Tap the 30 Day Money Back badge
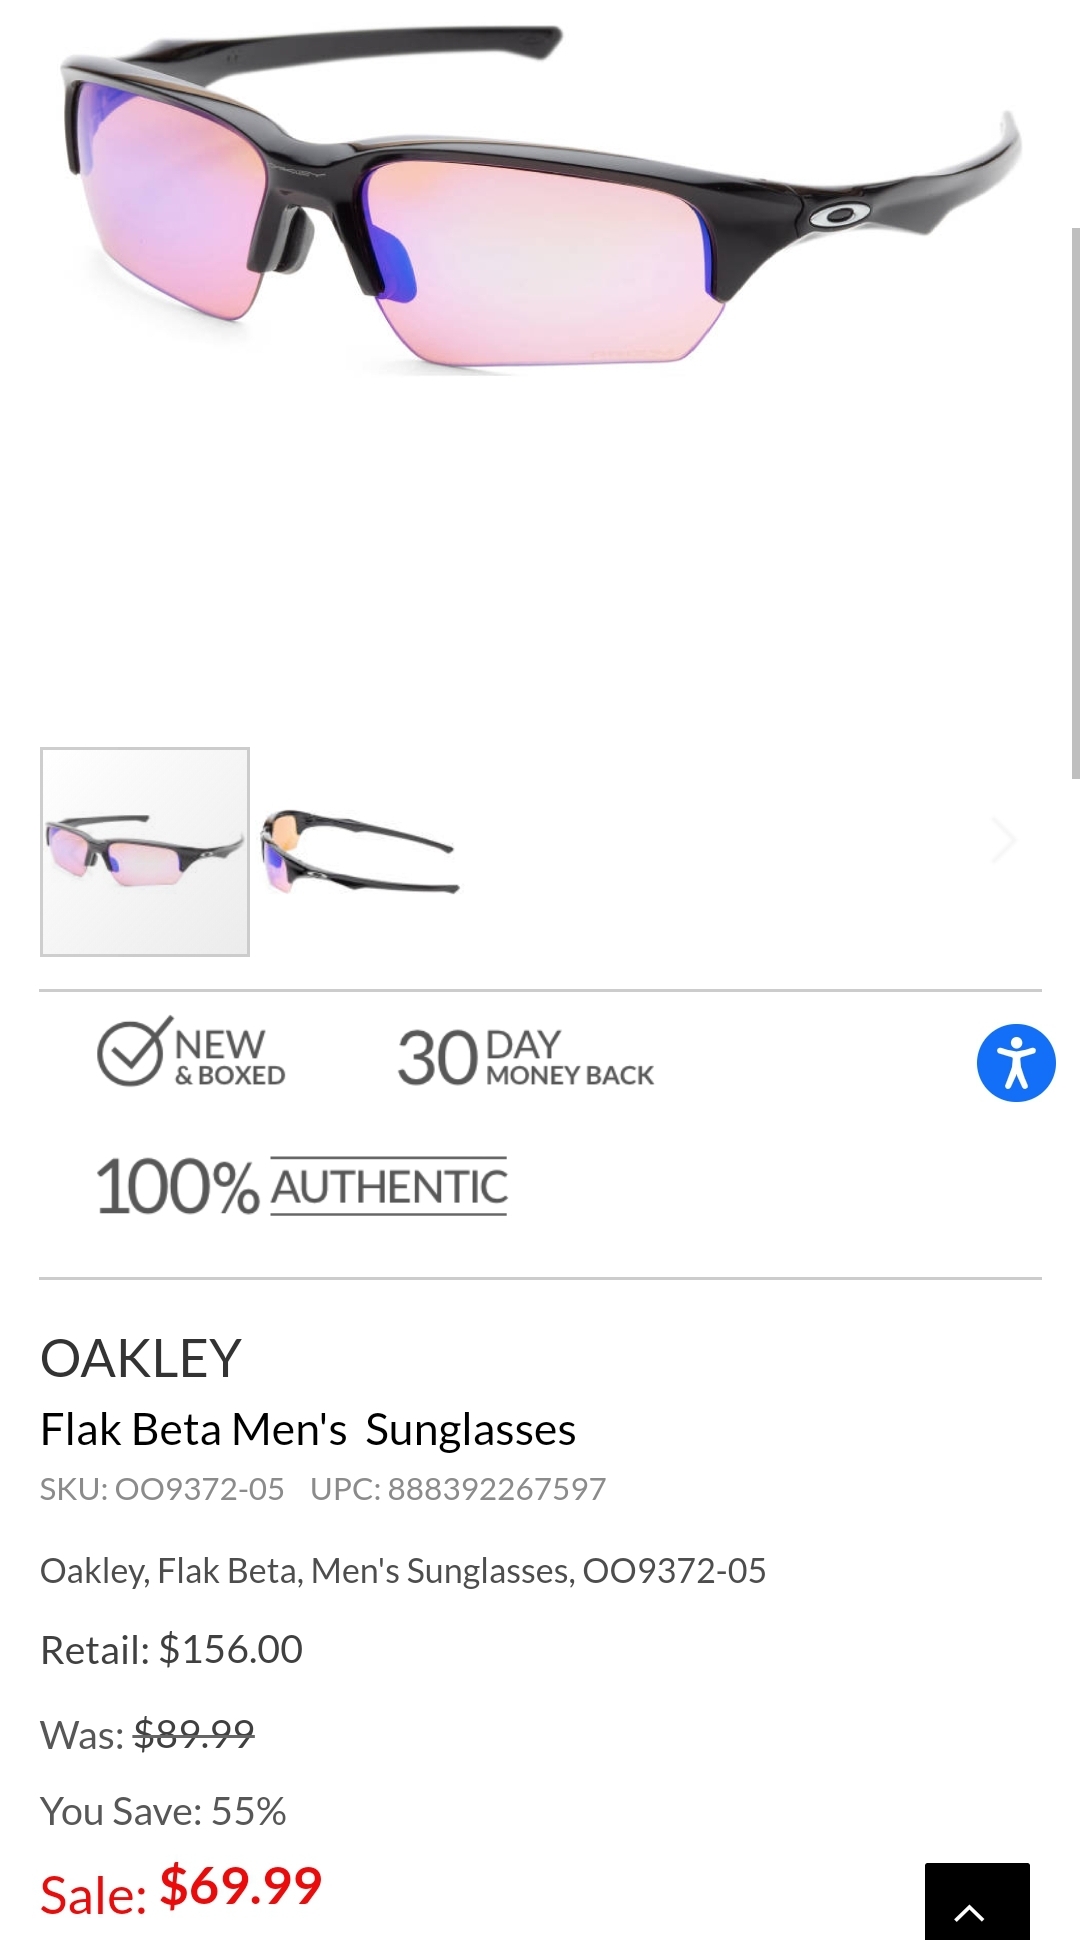1080x1940 pixels. [525, 1058]
